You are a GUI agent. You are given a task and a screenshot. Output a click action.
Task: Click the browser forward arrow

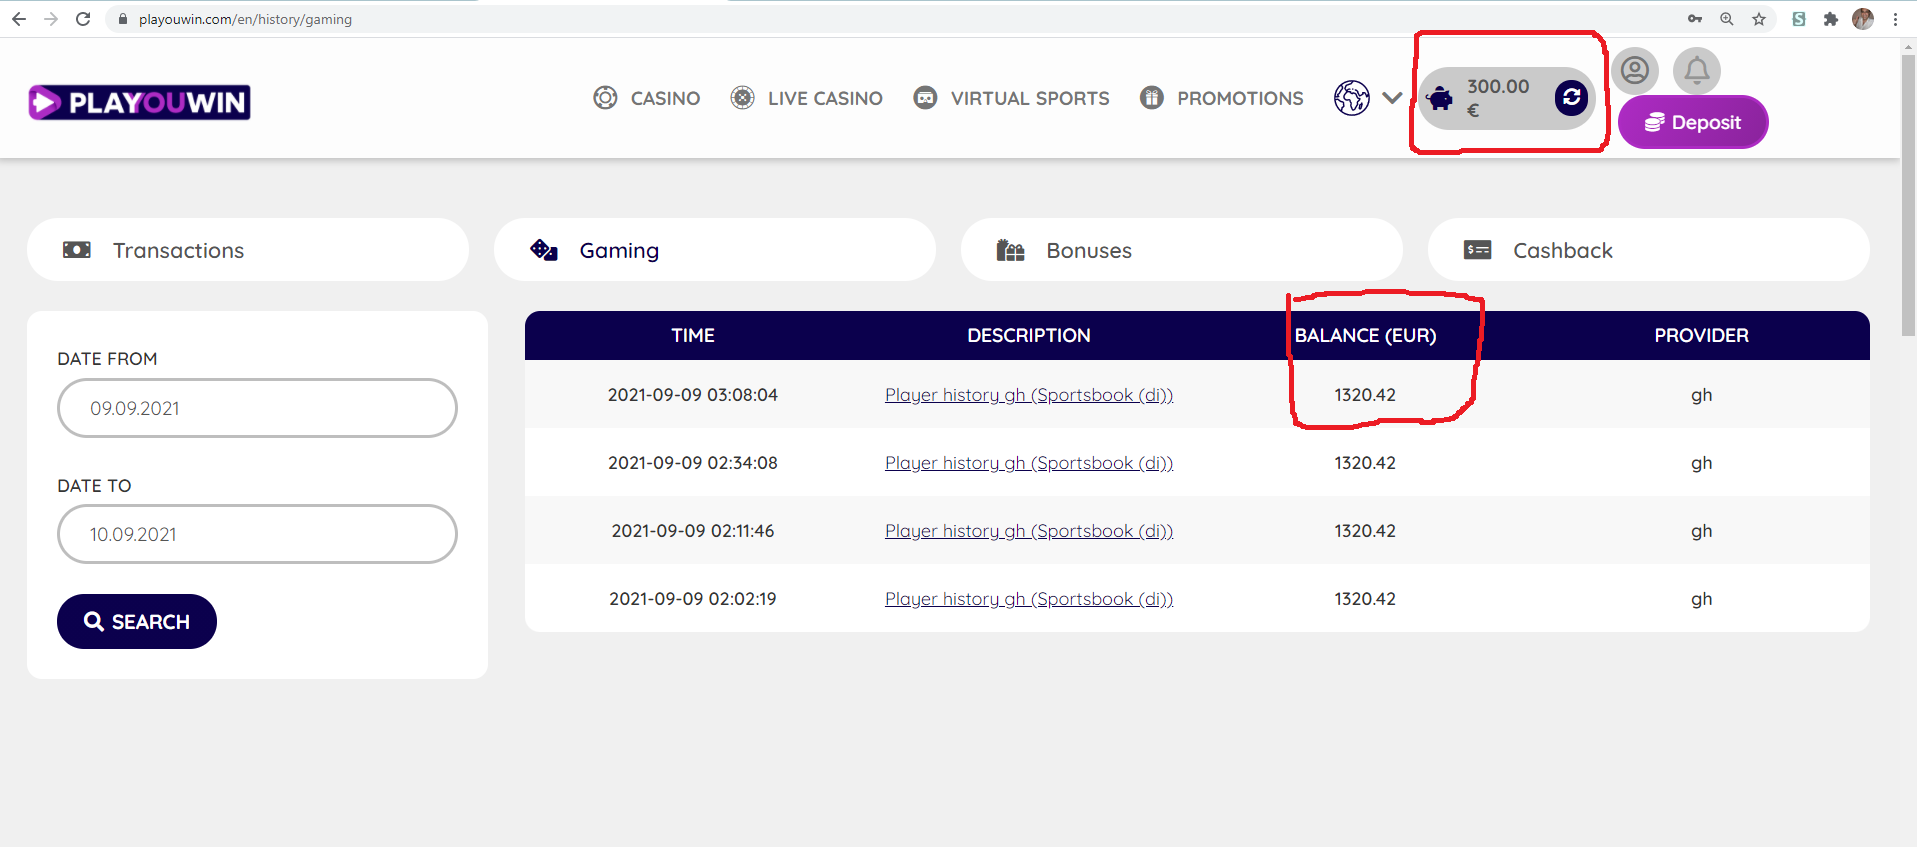tap(51, 19)
